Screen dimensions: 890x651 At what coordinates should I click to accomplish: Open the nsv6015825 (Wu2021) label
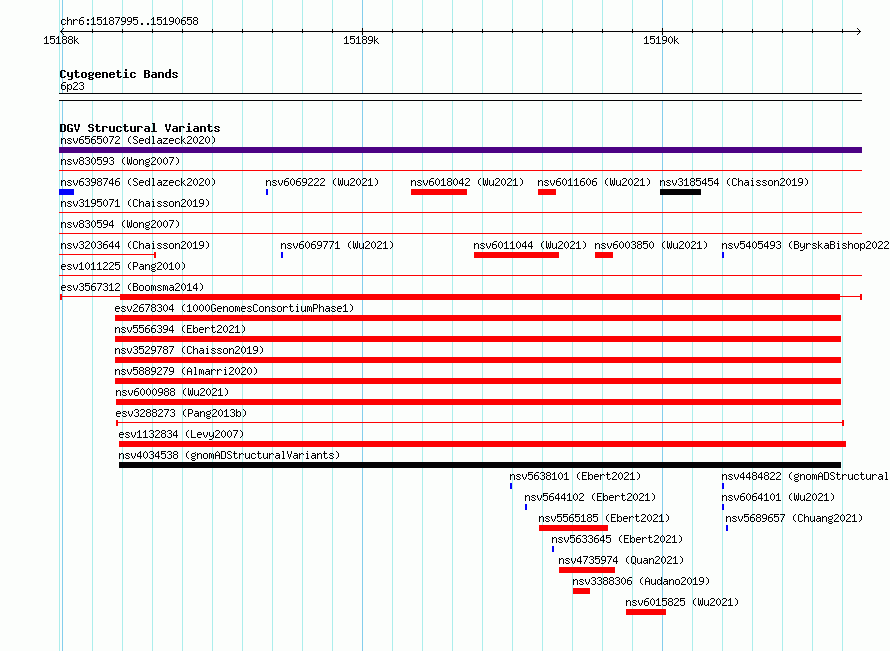pyautogui.click(x=682, y=602)
